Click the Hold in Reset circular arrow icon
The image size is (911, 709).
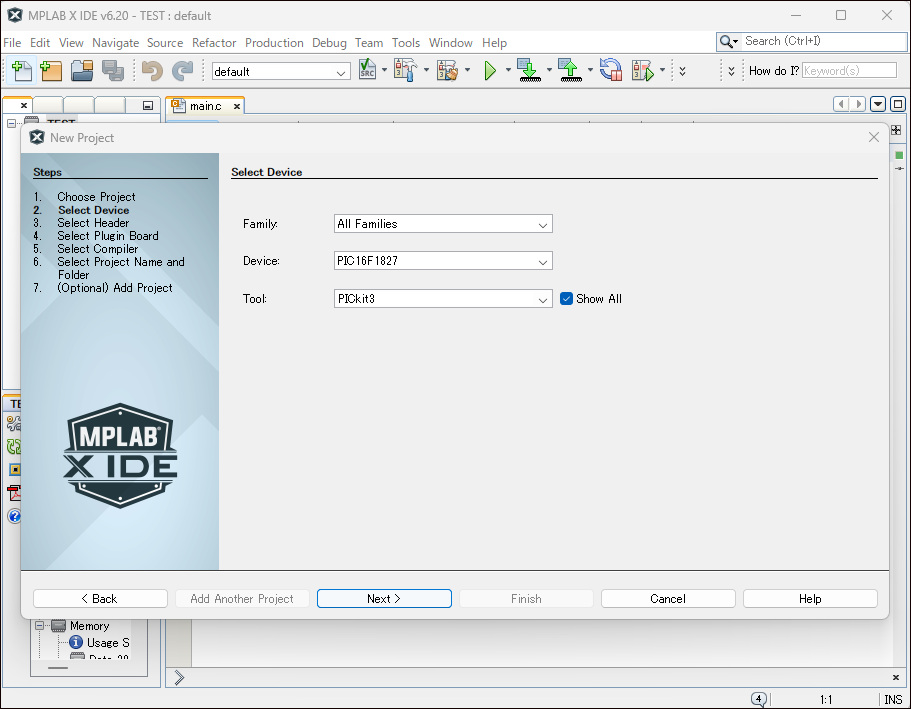tap(611, 70)
